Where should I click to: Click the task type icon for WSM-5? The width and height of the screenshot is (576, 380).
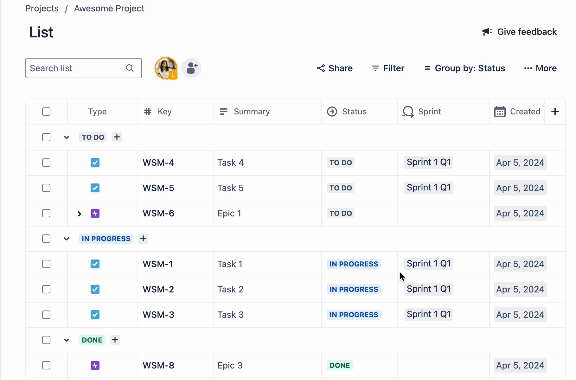(95, 188)
